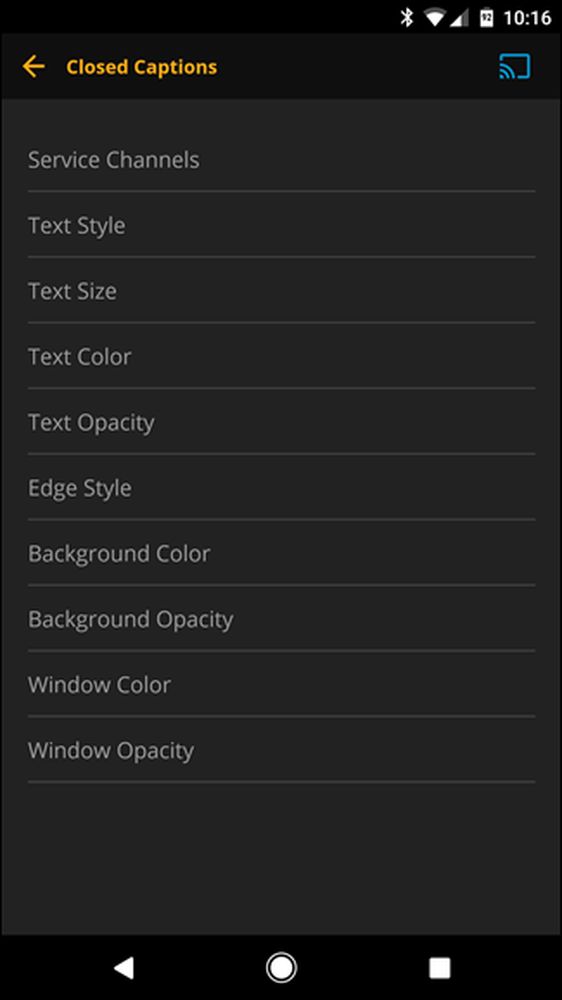Open Window Color setting
Viewport: 562px width, 1000px height.
click(x=281, y=684)
